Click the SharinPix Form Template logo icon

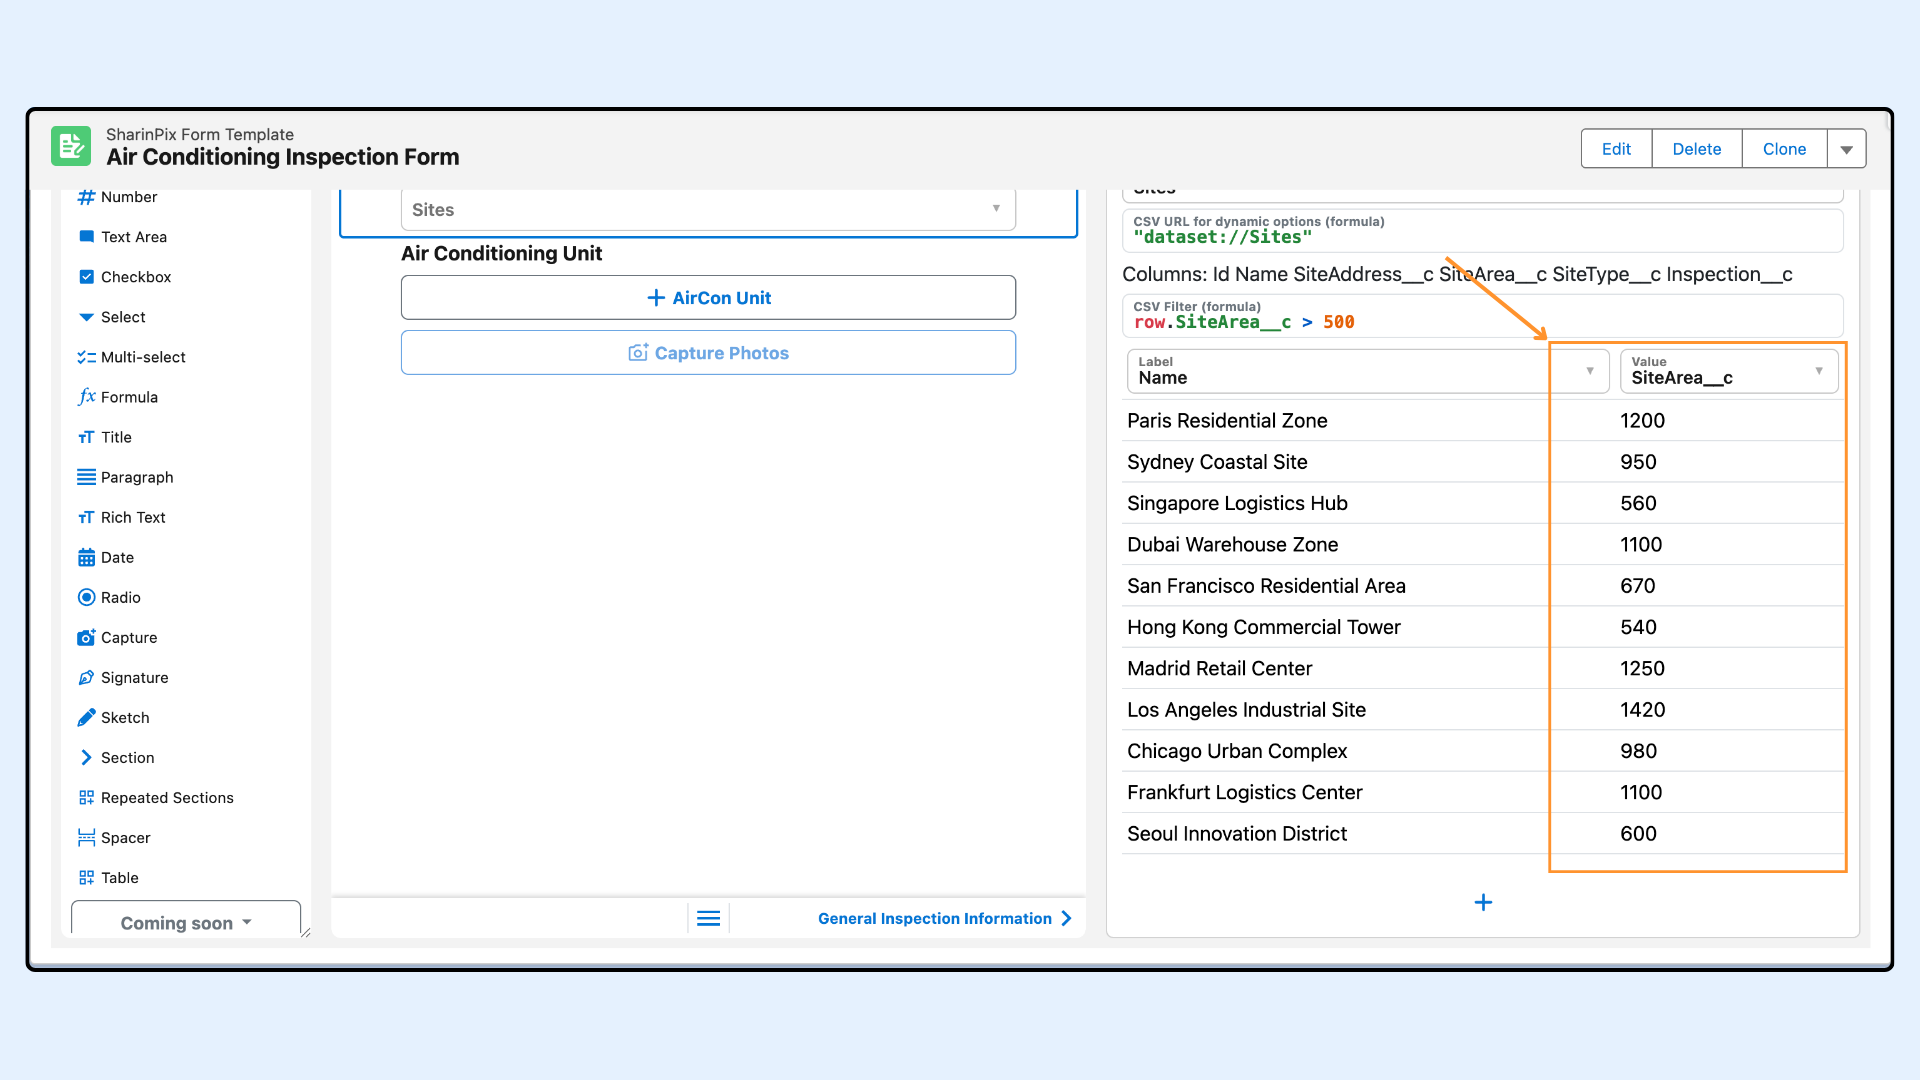pyautogui.click(x=71, y=147)
